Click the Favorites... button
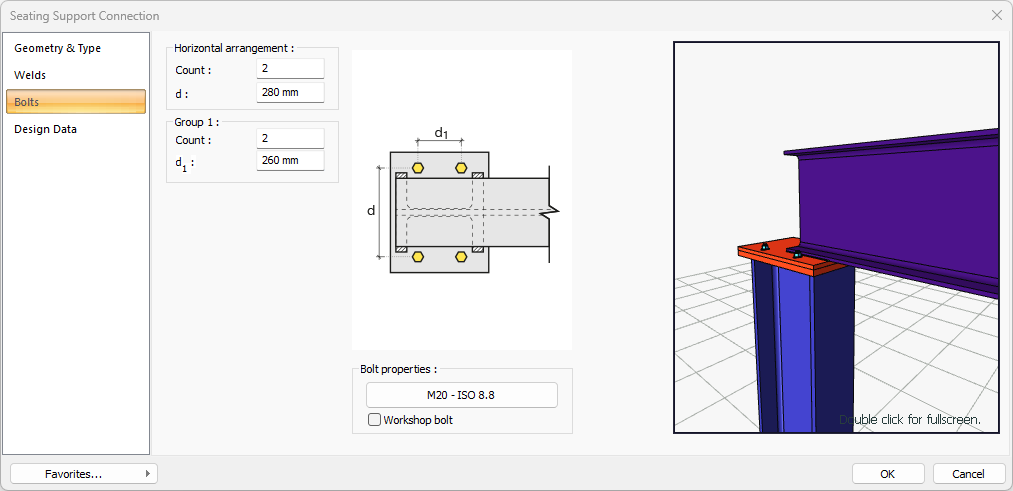This screenshot has height=491, width=1013. pyautogui.click(x=74, y=474)
